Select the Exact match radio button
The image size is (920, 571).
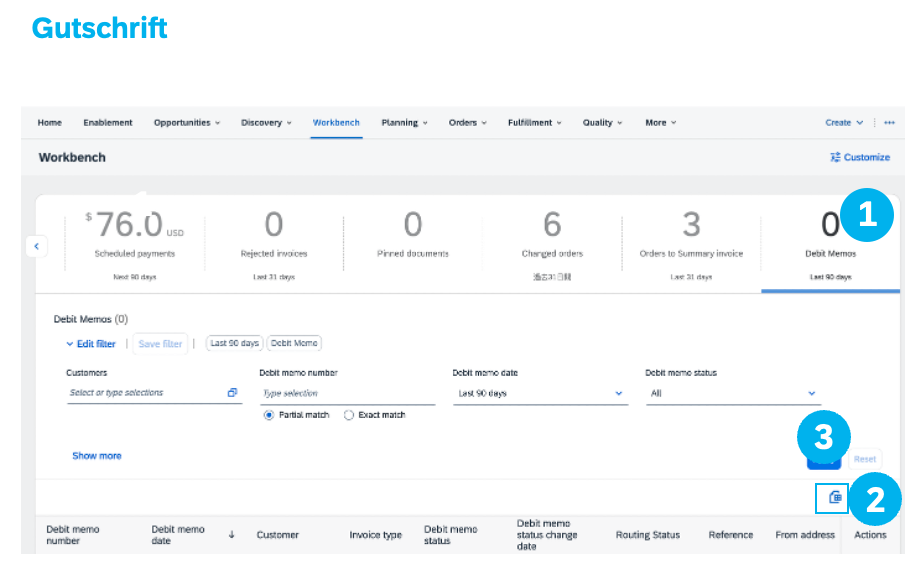349,415
